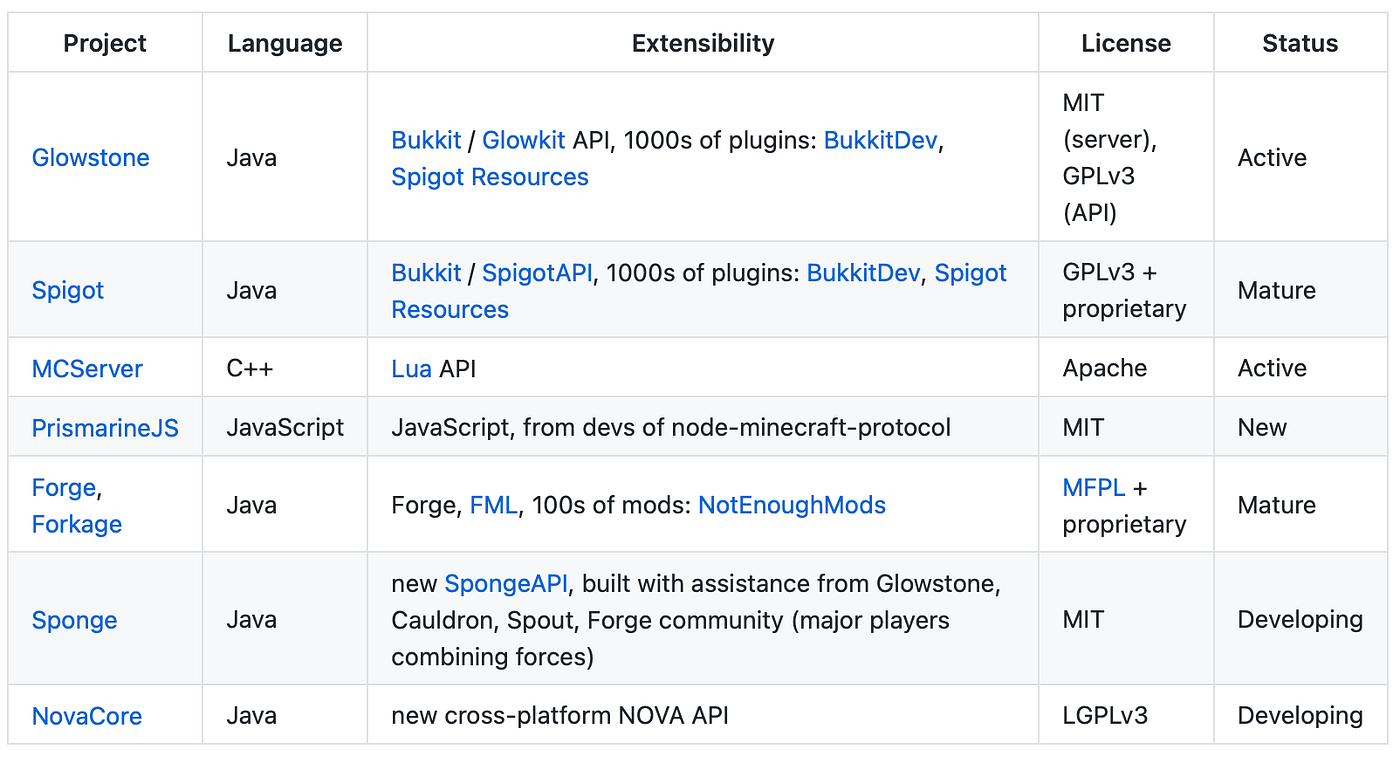The width and height of the screenshot is (1400, 765).
Task: Click the Extensibility column header
Action: point(703,43)
